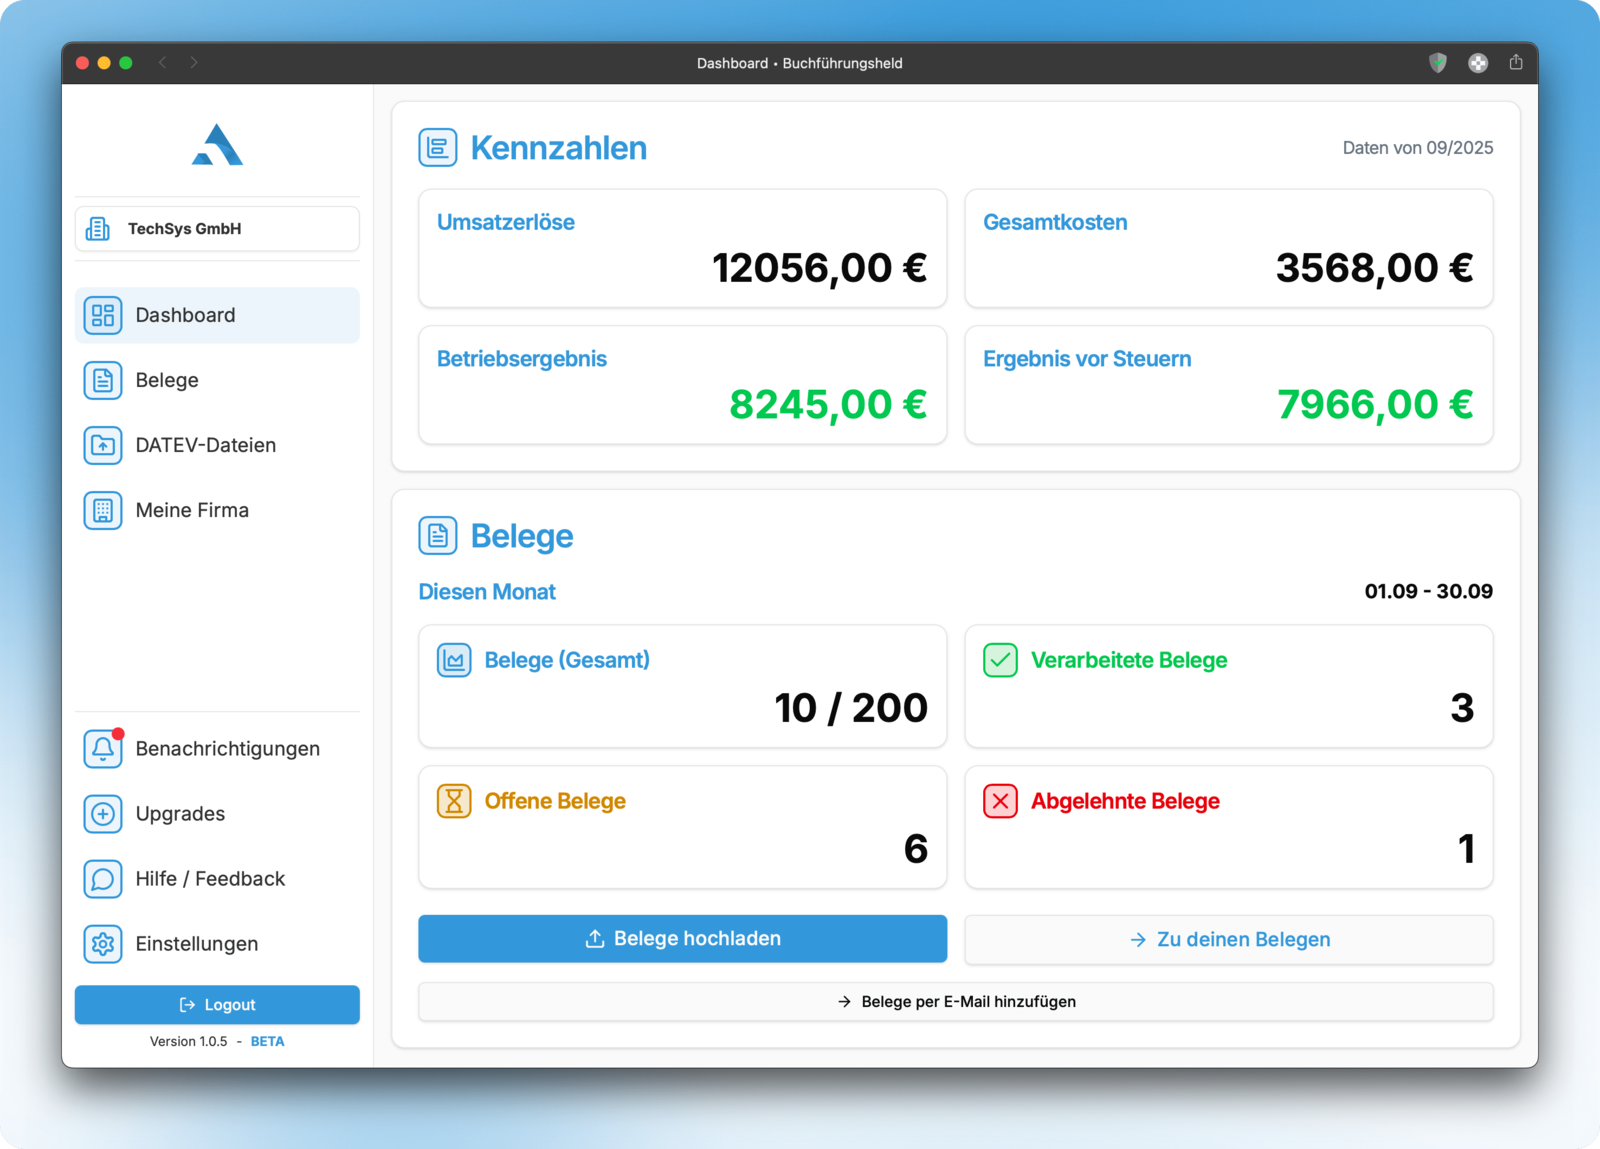
Task: Open Hilfe / Feedback in the sidebar
Action: (217, 879)
